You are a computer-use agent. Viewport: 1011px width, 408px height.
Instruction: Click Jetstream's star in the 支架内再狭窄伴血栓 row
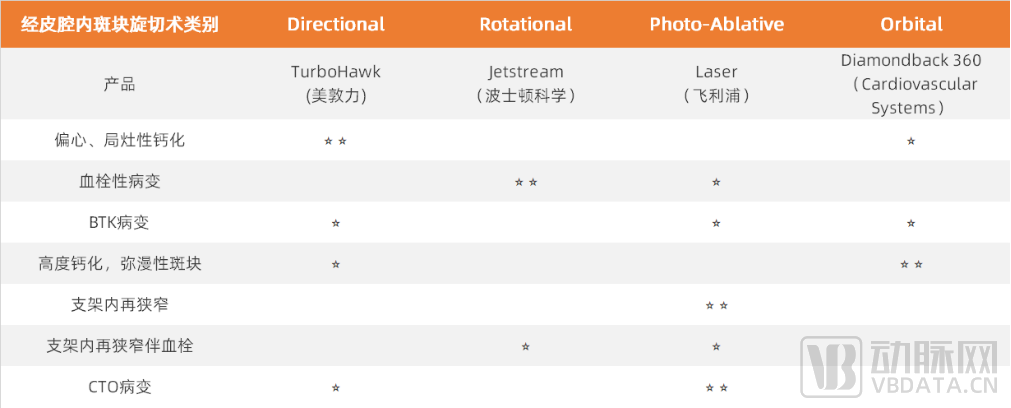click(x=526, y=347)
